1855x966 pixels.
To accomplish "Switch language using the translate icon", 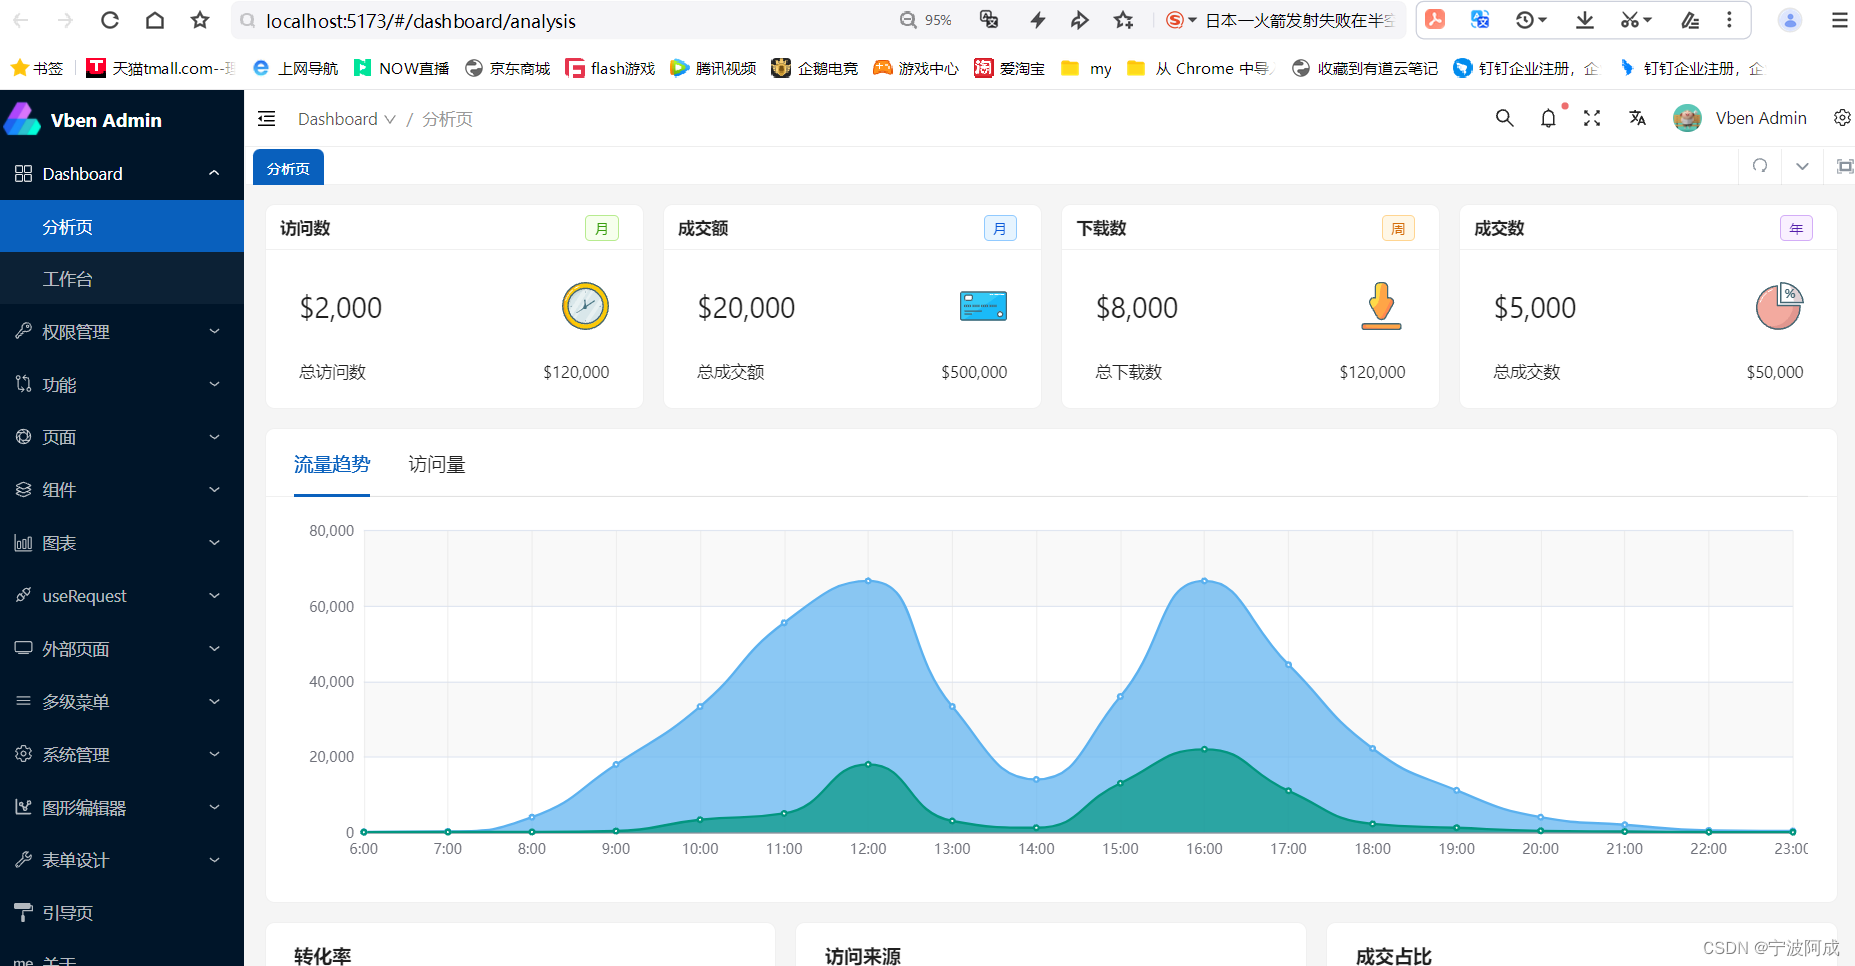I will (1636, 118).
